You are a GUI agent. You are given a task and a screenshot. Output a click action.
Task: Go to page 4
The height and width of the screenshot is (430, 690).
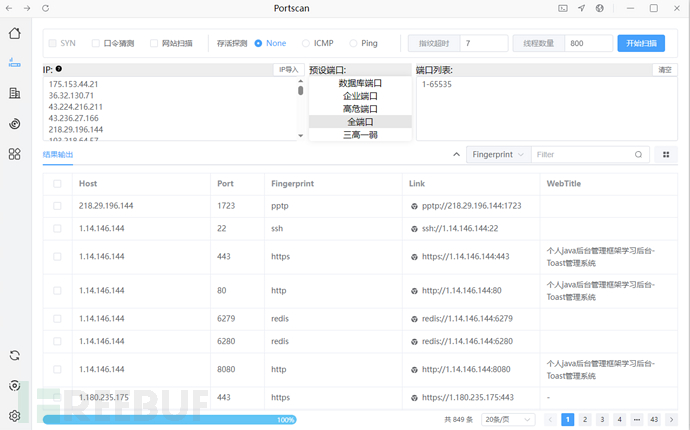point(619,419)
